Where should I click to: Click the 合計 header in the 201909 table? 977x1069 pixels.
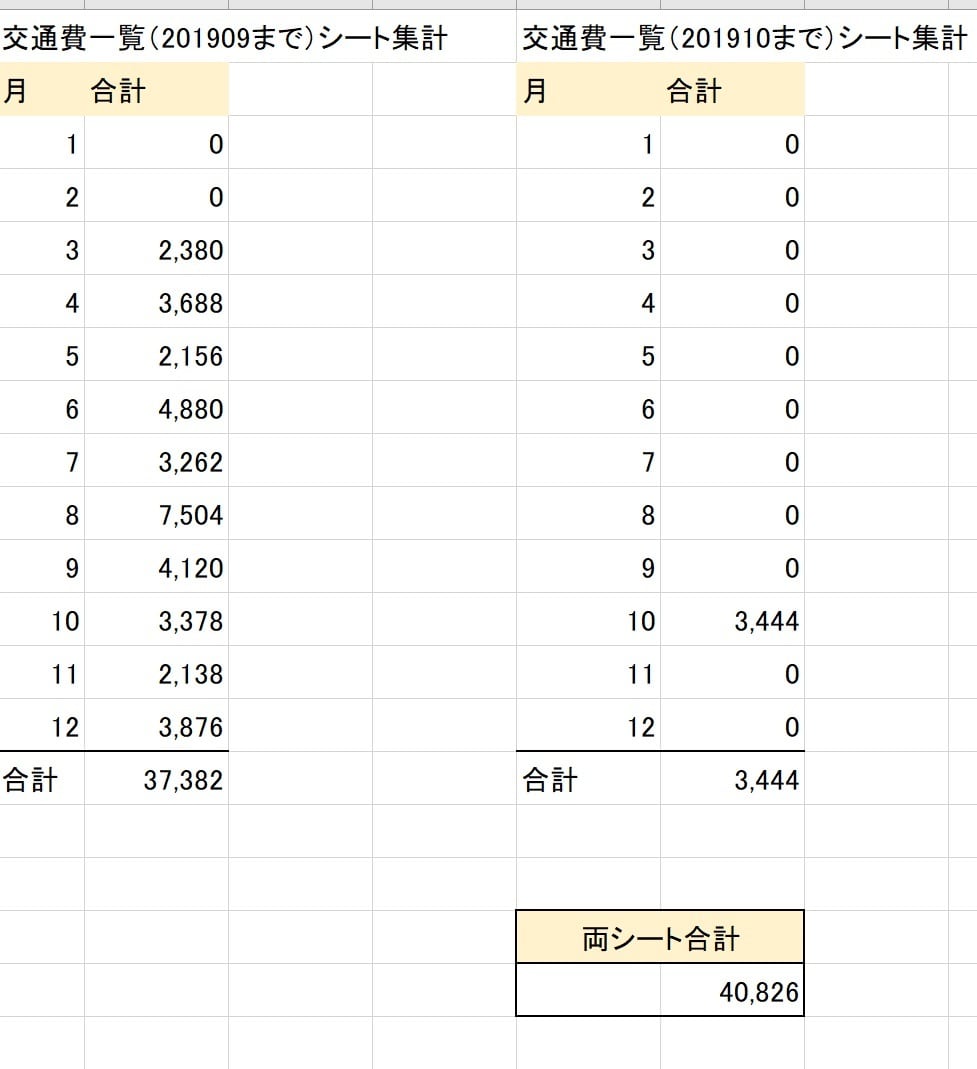[156, 89]
